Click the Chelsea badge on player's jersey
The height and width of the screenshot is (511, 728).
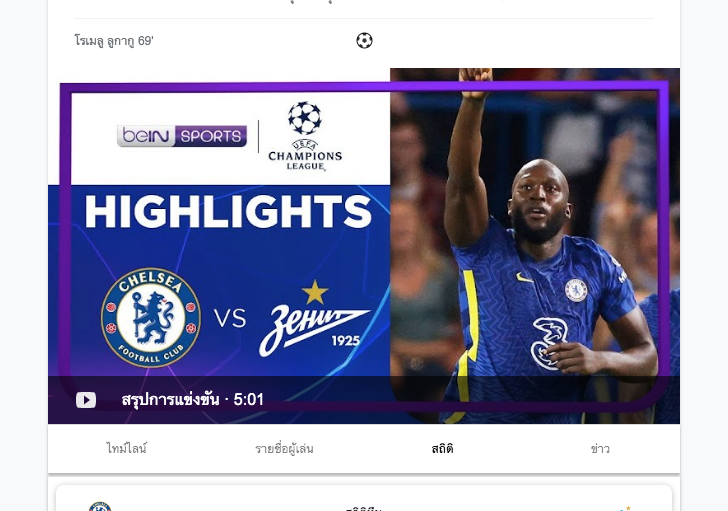(576, 291)
